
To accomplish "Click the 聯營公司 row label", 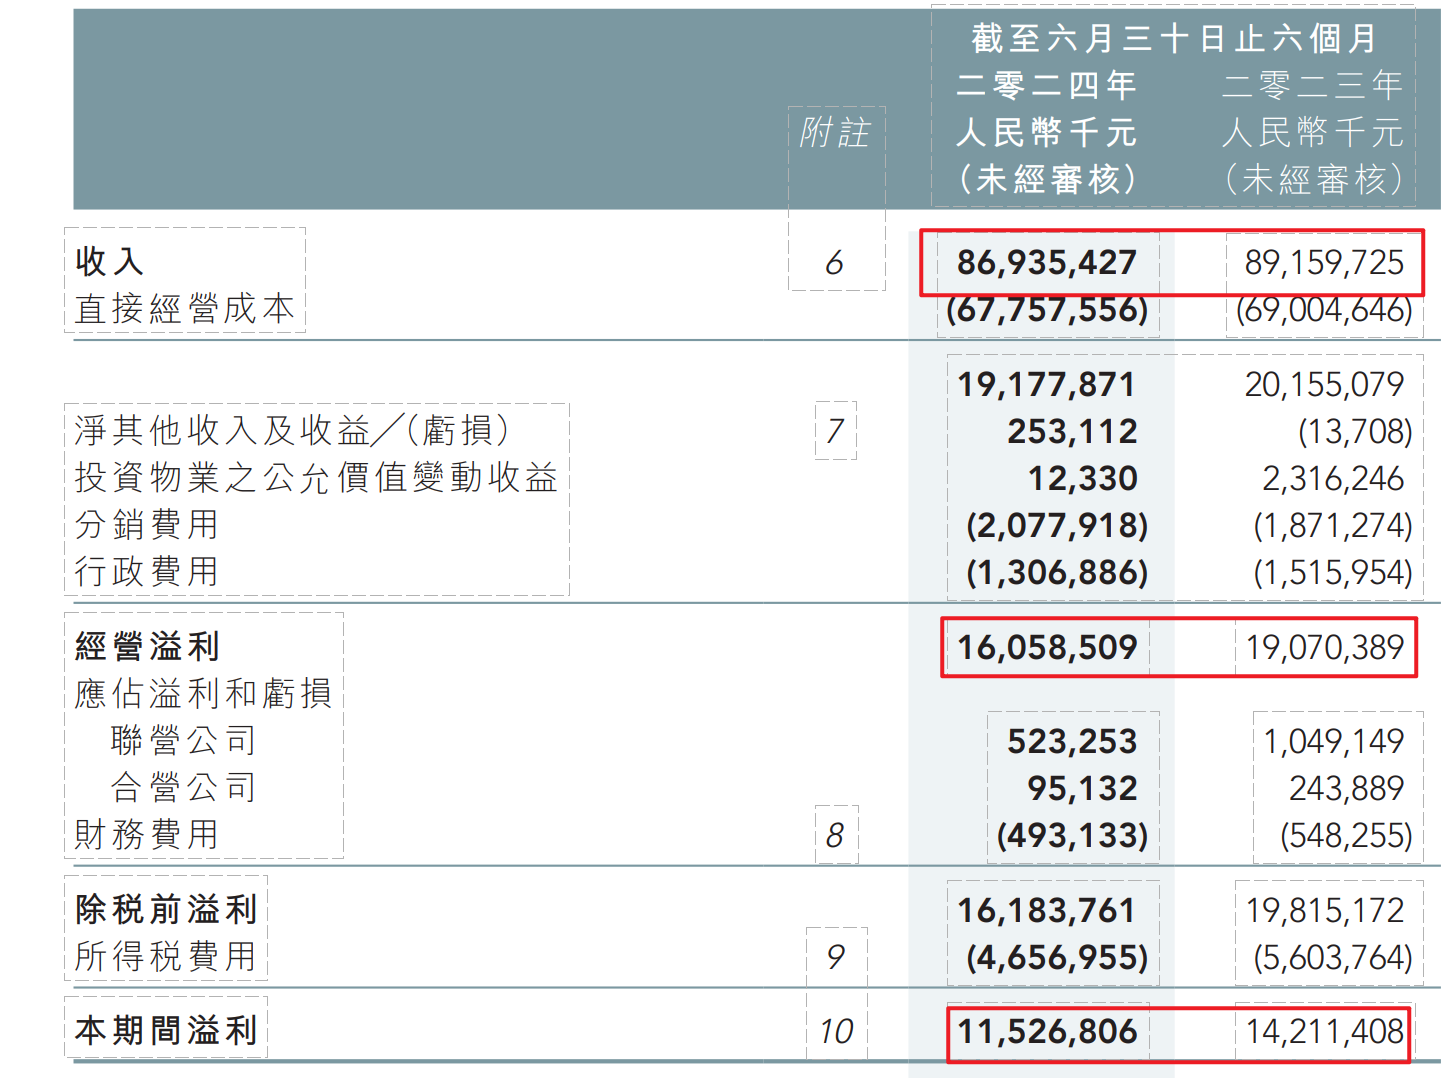I will [184, 741].
